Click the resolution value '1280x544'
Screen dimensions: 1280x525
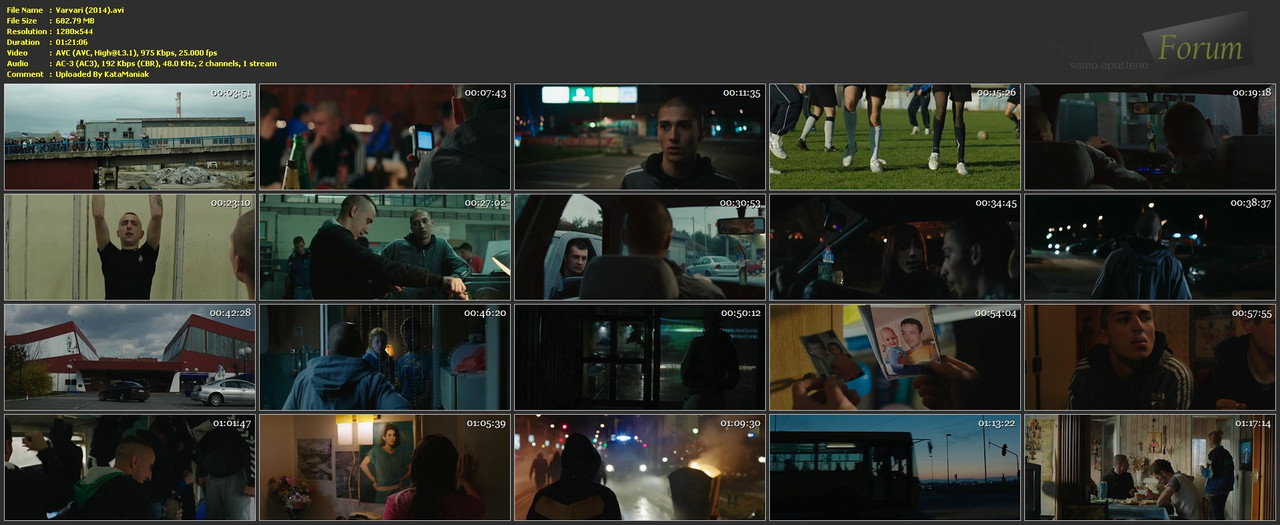[75, 32]
